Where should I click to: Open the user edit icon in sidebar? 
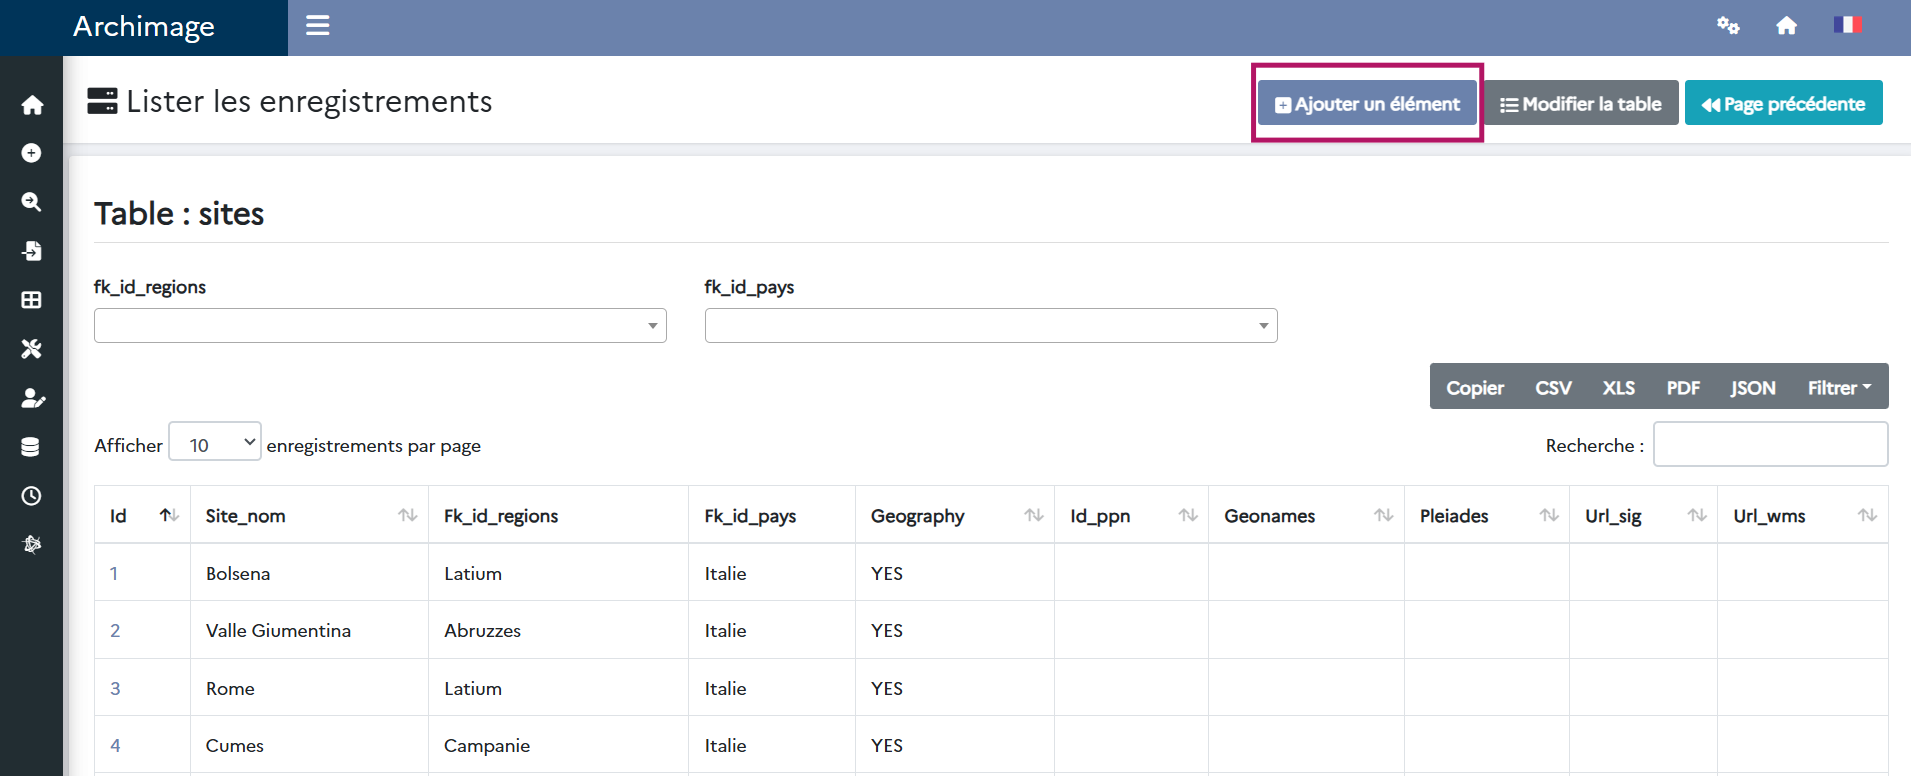click(x=32, y=398)
